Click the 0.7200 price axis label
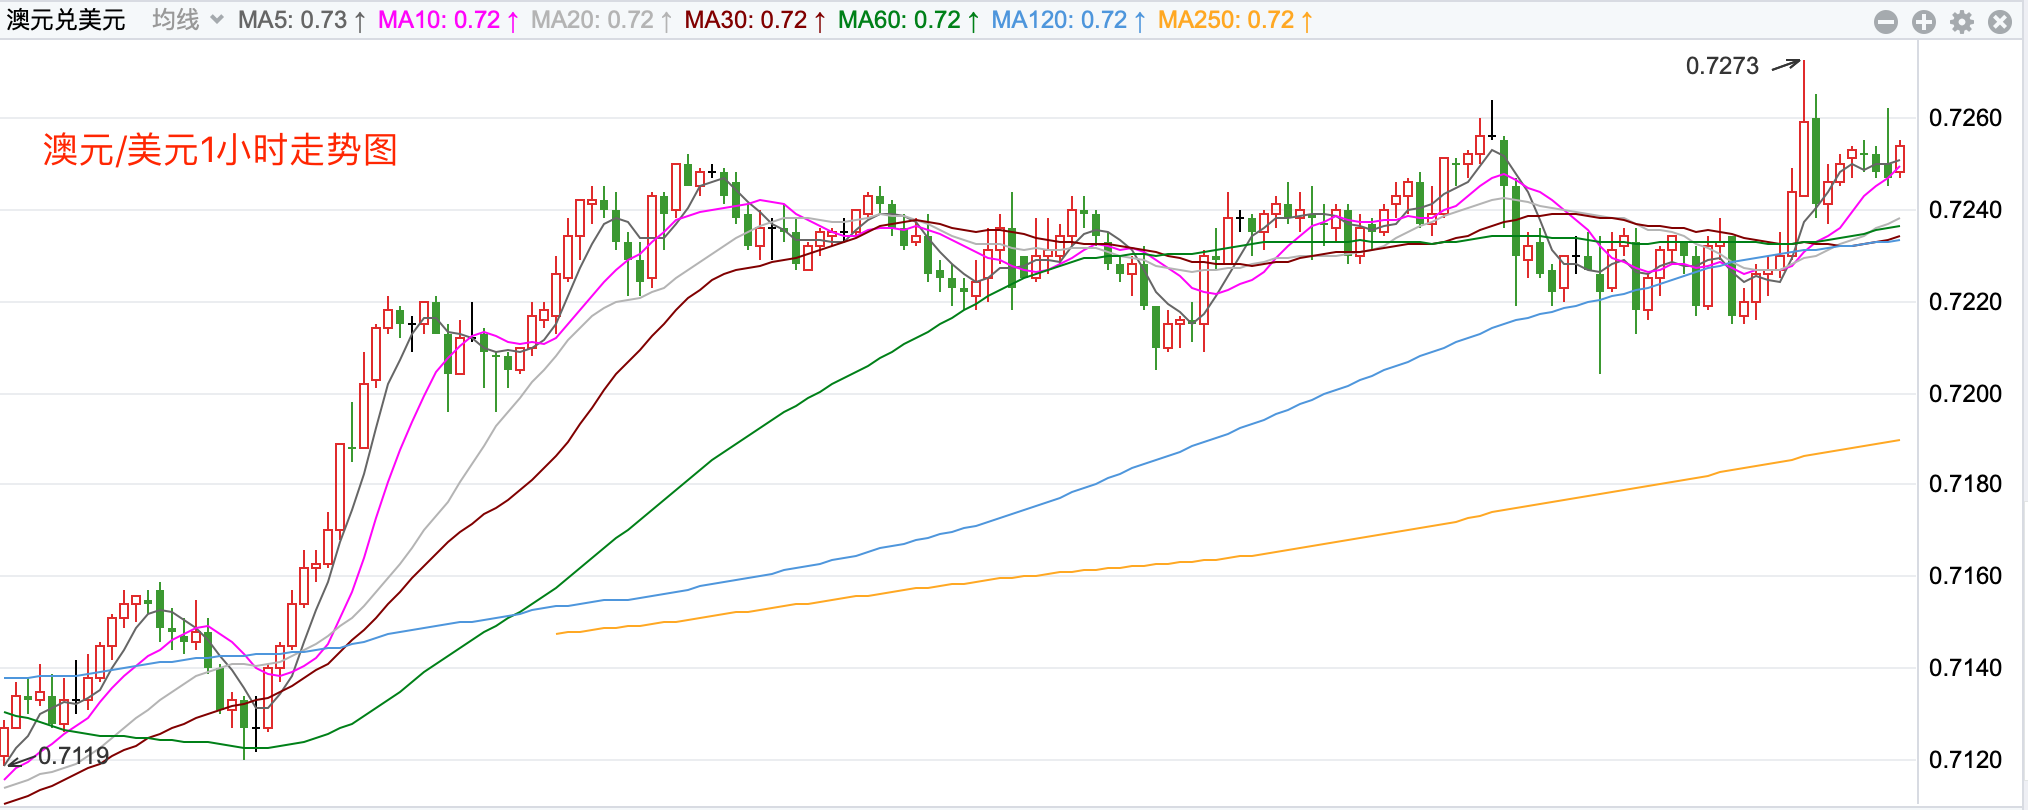 tap(1964, 393)
